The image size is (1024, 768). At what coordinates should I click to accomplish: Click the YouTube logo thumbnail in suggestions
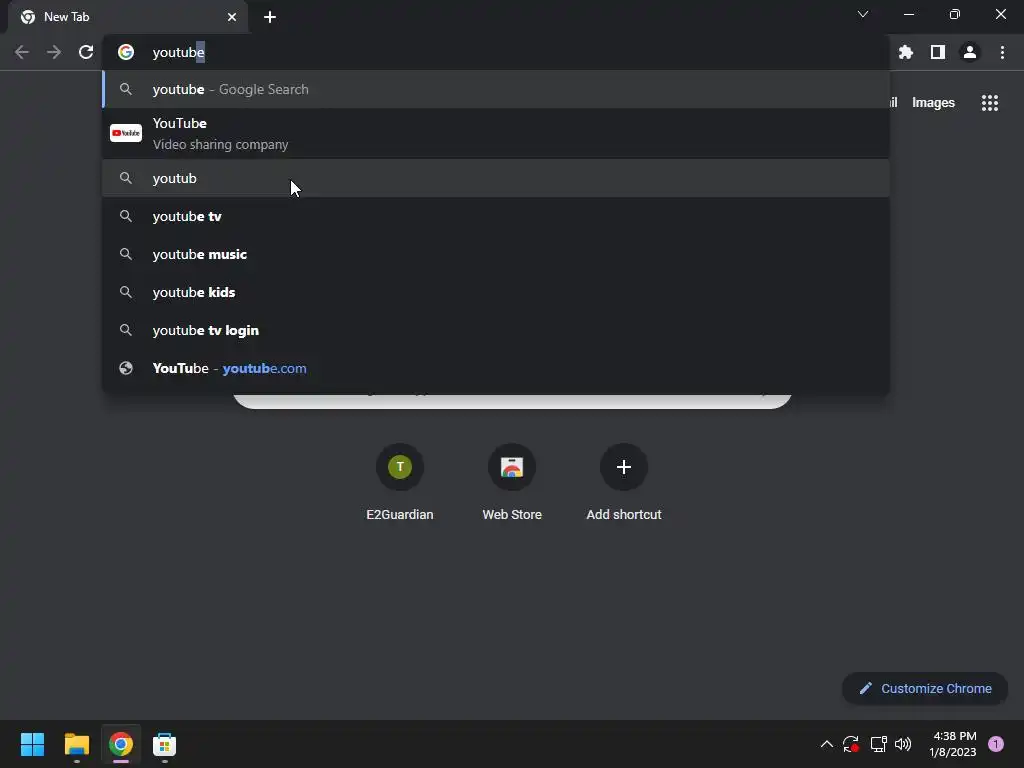(126, 133)
